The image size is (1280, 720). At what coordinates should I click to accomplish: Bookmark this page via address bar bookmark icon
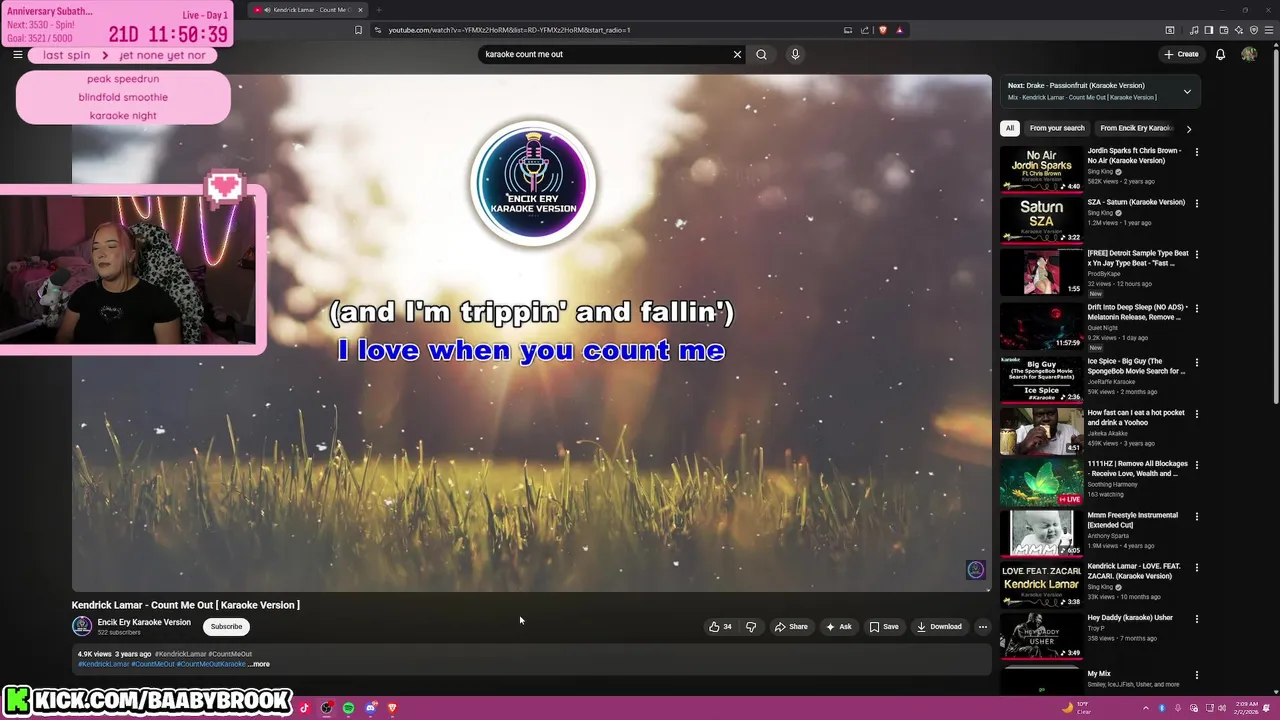pos(358,30)
